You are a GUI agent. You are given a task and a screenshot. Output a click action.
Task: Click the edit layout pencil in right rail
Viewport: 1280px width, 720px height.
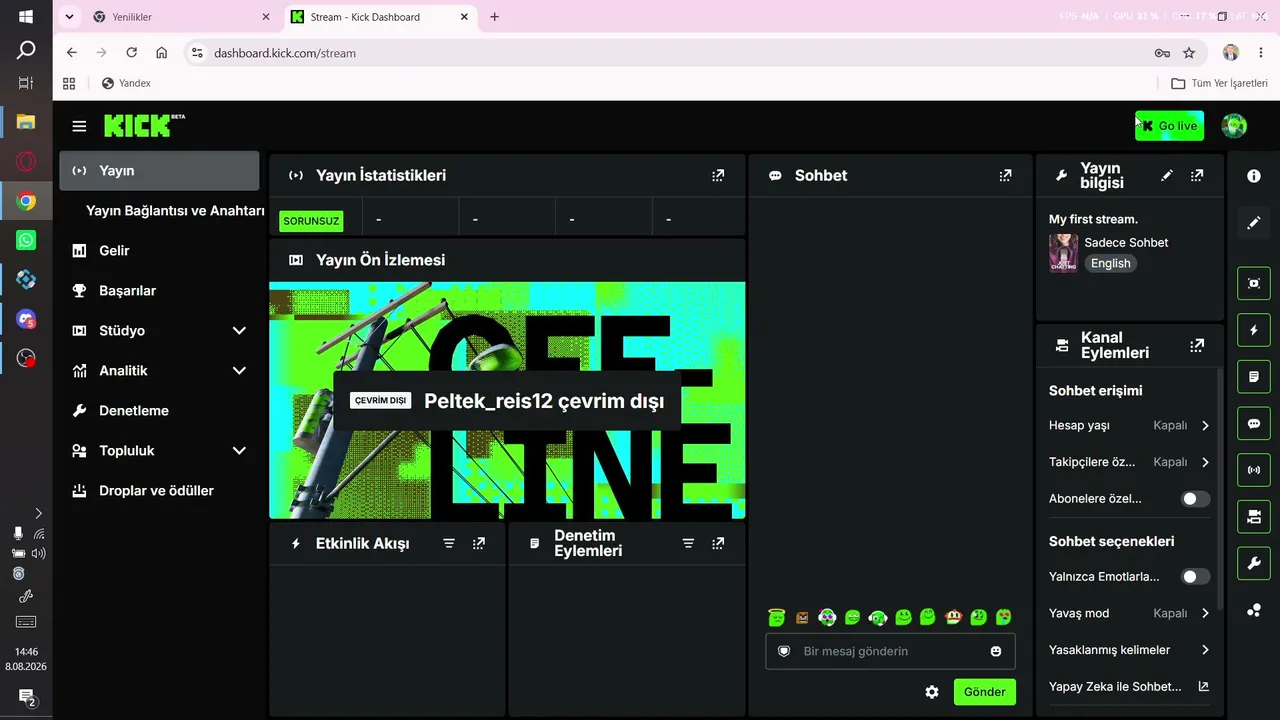tap(1254, 223)
